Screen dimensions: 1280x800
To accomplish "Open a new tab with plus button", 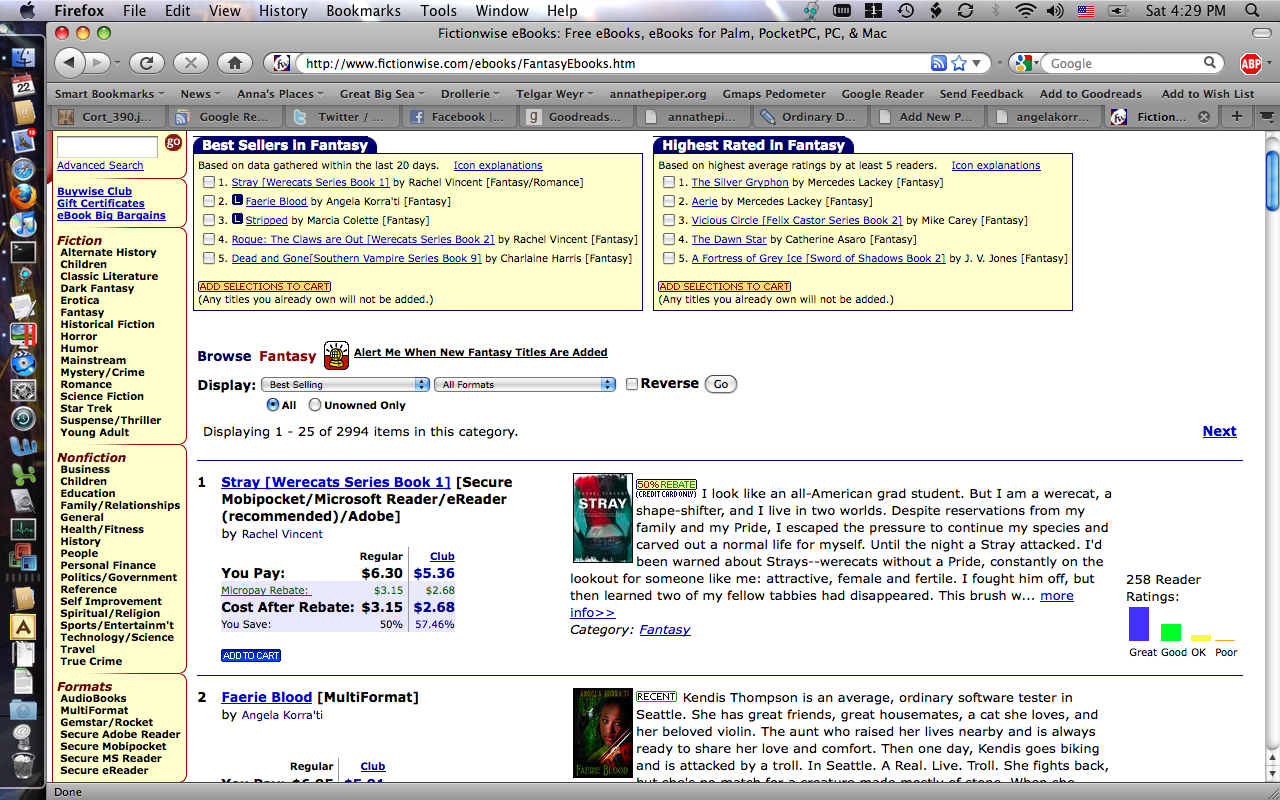I will (1237, 116).
